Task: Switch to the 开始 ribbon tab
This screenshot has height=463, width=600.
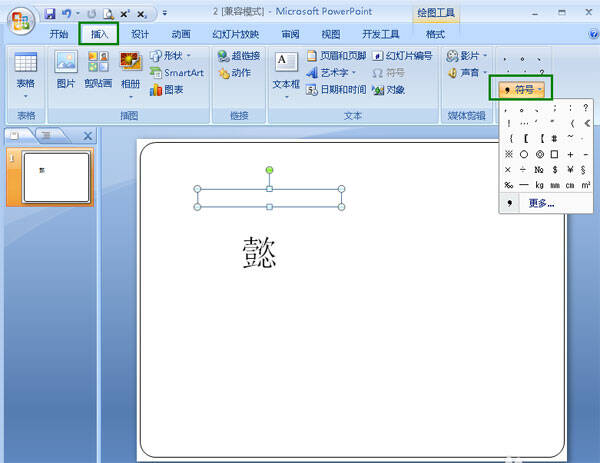Action: [59, 34]
